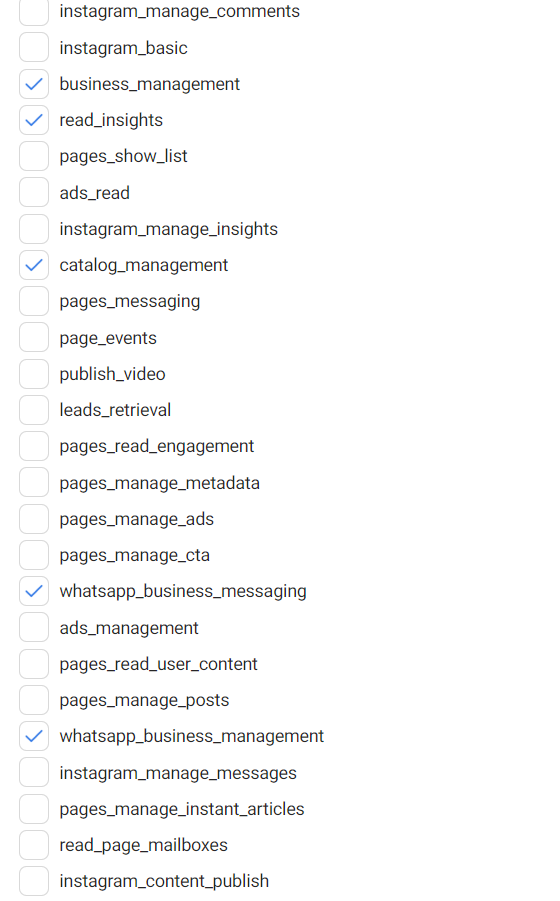560x901 pixels.
Task: Uncheck whatsapp_business_messaging permission
Action: coord(34,591)
